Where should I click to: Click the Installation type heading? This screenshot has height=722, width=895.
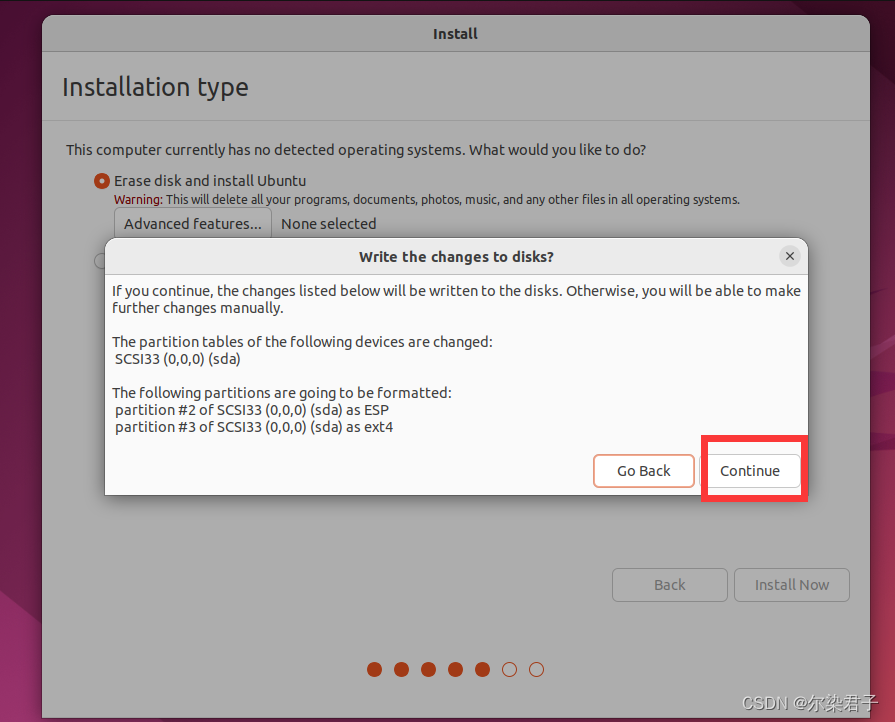tap(155, 87)
